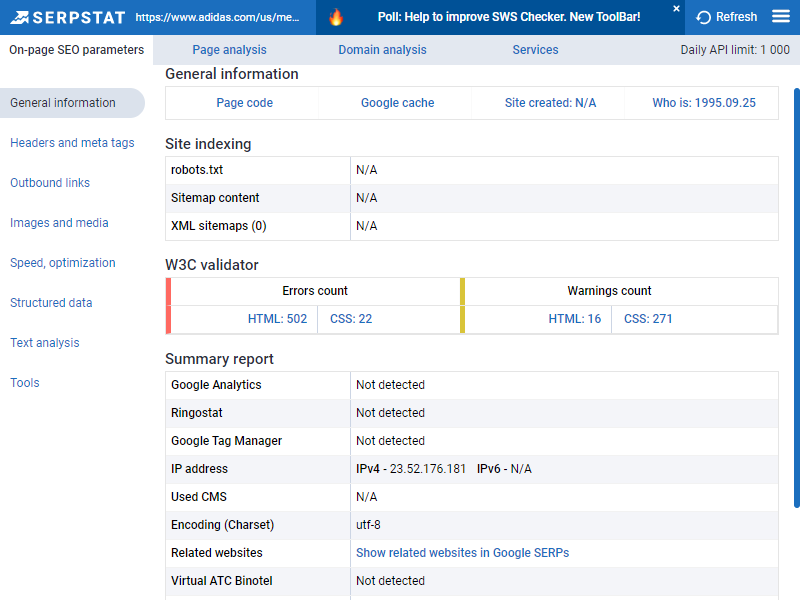Click the robots.txt row label
The height and width of the screenshot is (600, 800).
coord(197,170)
